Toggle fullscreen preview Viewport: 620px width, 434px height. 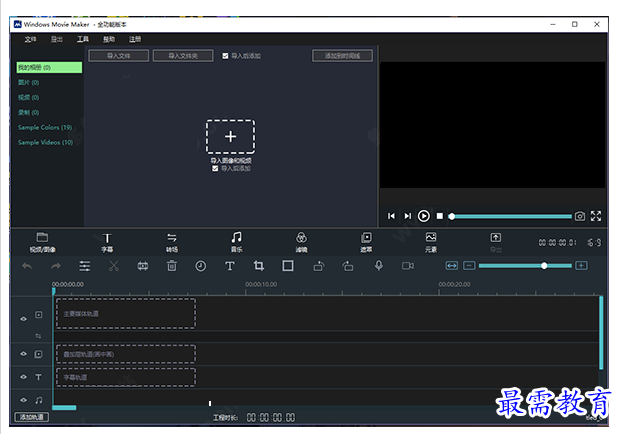tap(596, 216)
